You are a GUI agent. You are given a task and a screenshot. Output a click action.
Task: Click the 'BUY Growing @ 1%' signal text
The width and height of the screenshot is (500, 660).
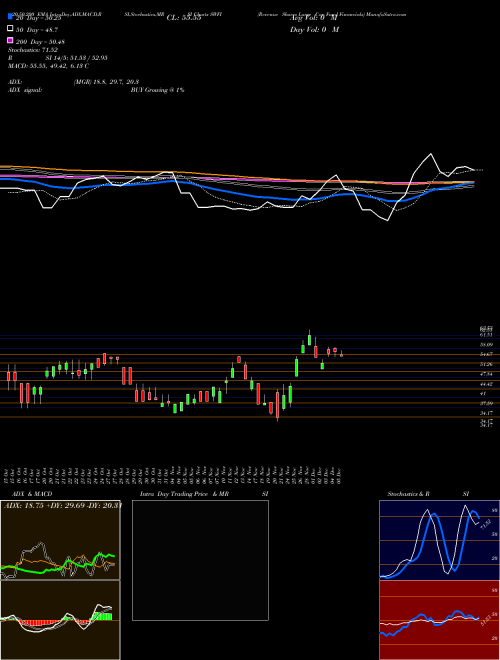(157, 90)
